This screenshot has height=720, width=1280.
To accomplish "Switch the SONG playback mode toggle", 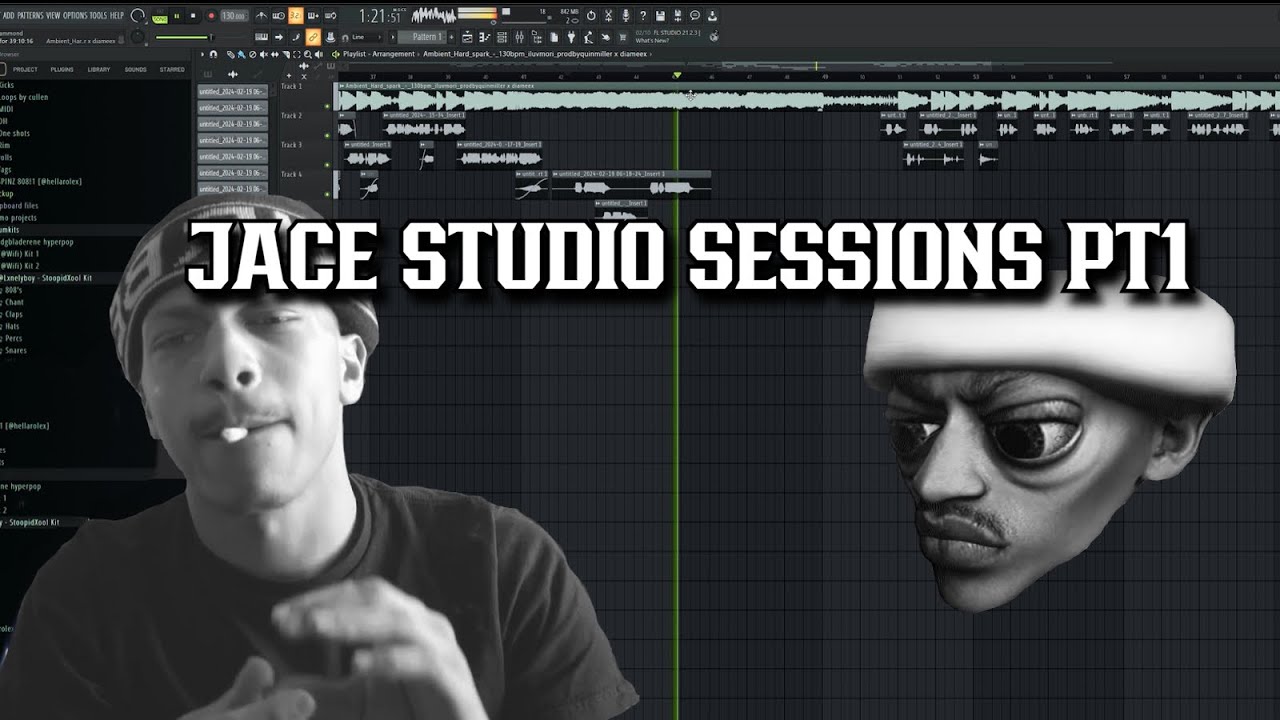I will (161, 19).
